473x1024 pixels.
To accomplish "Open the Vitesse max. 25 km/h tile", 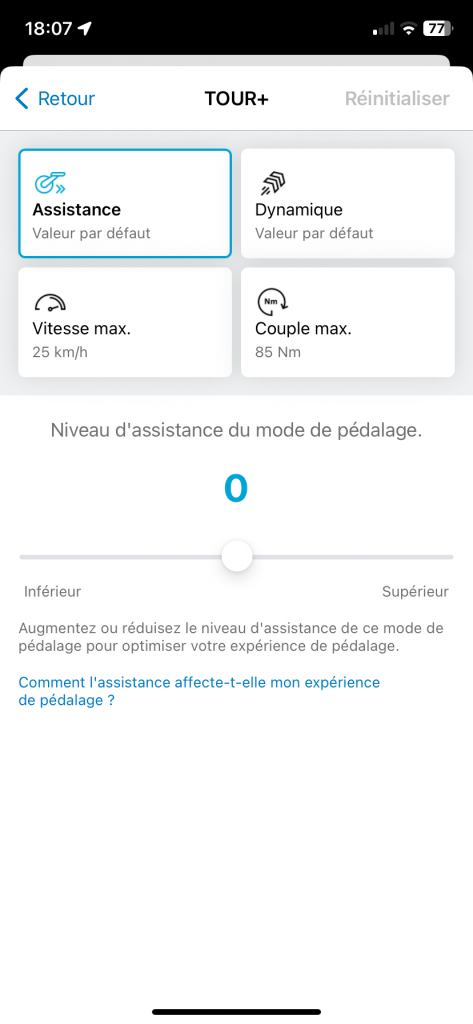I will click(125, 322).
